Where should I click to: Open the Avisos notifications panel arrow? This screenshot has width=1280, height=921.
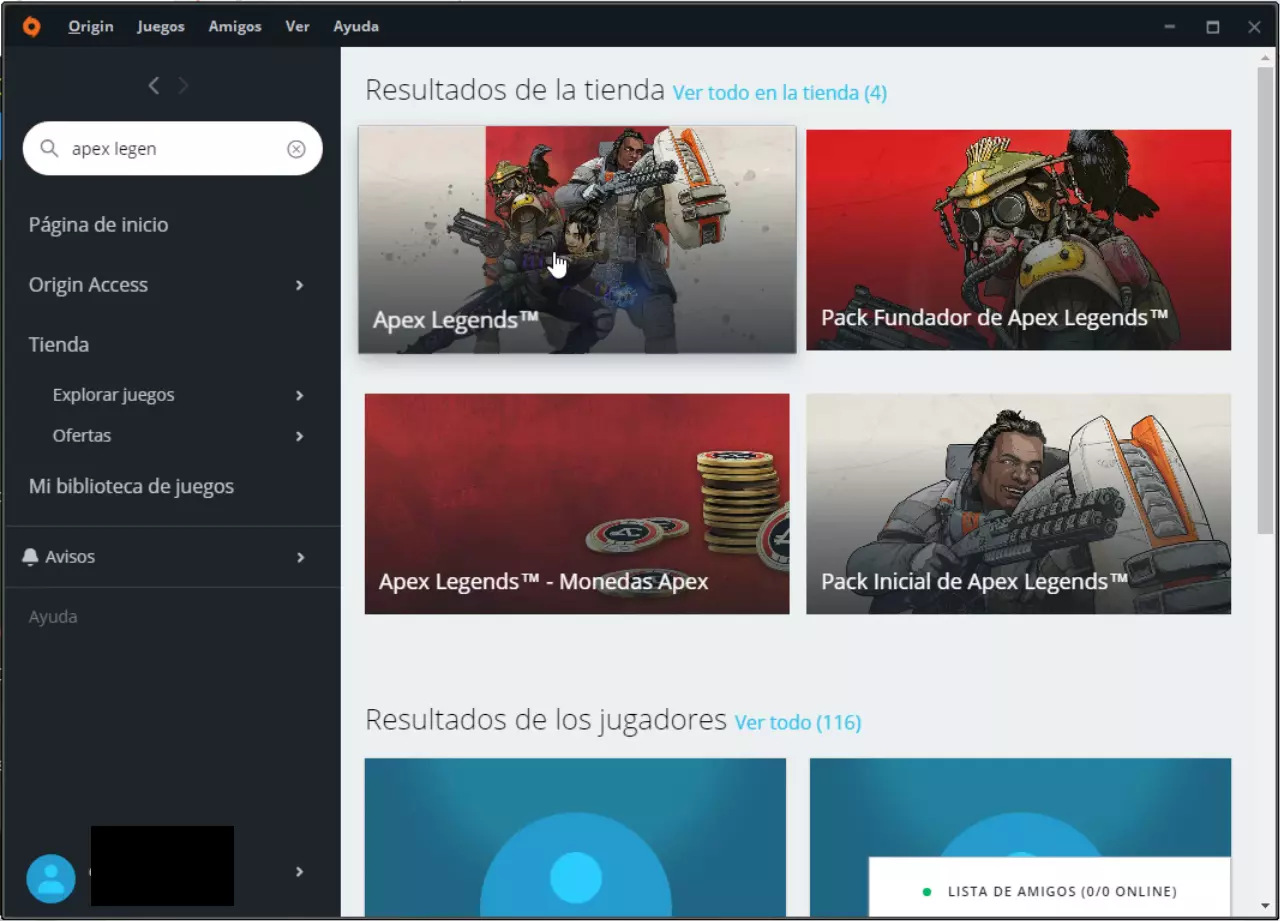(300, 557)
